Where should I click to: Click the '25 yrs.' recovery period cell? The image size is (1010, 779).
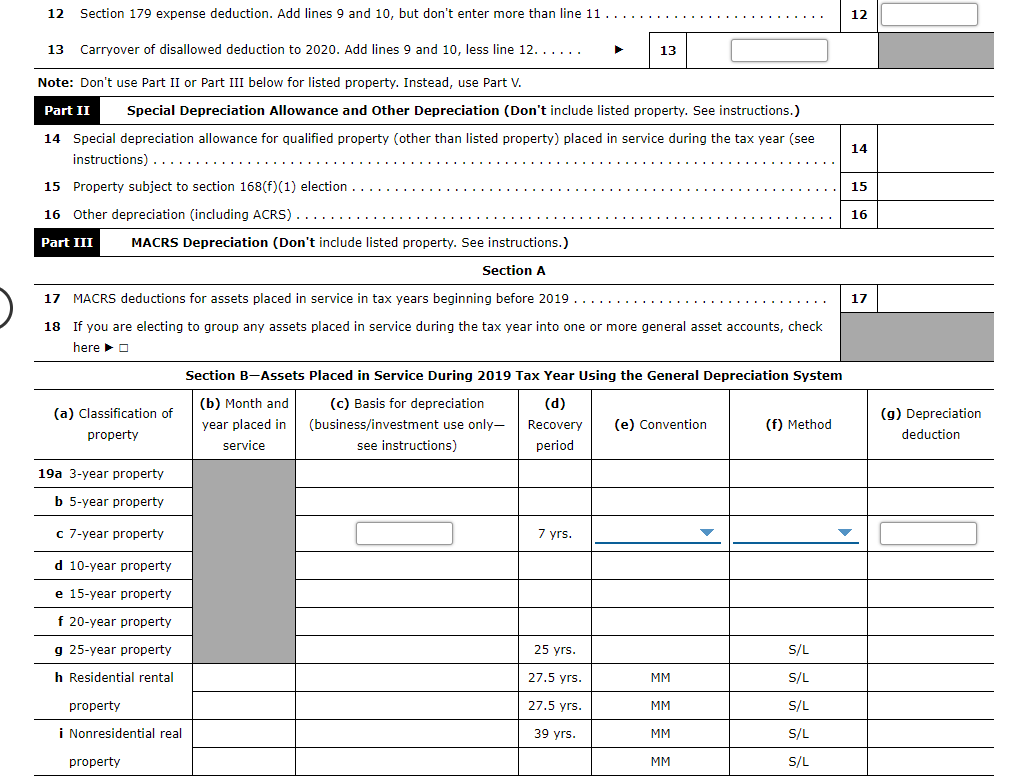click(x=555, y=649)
